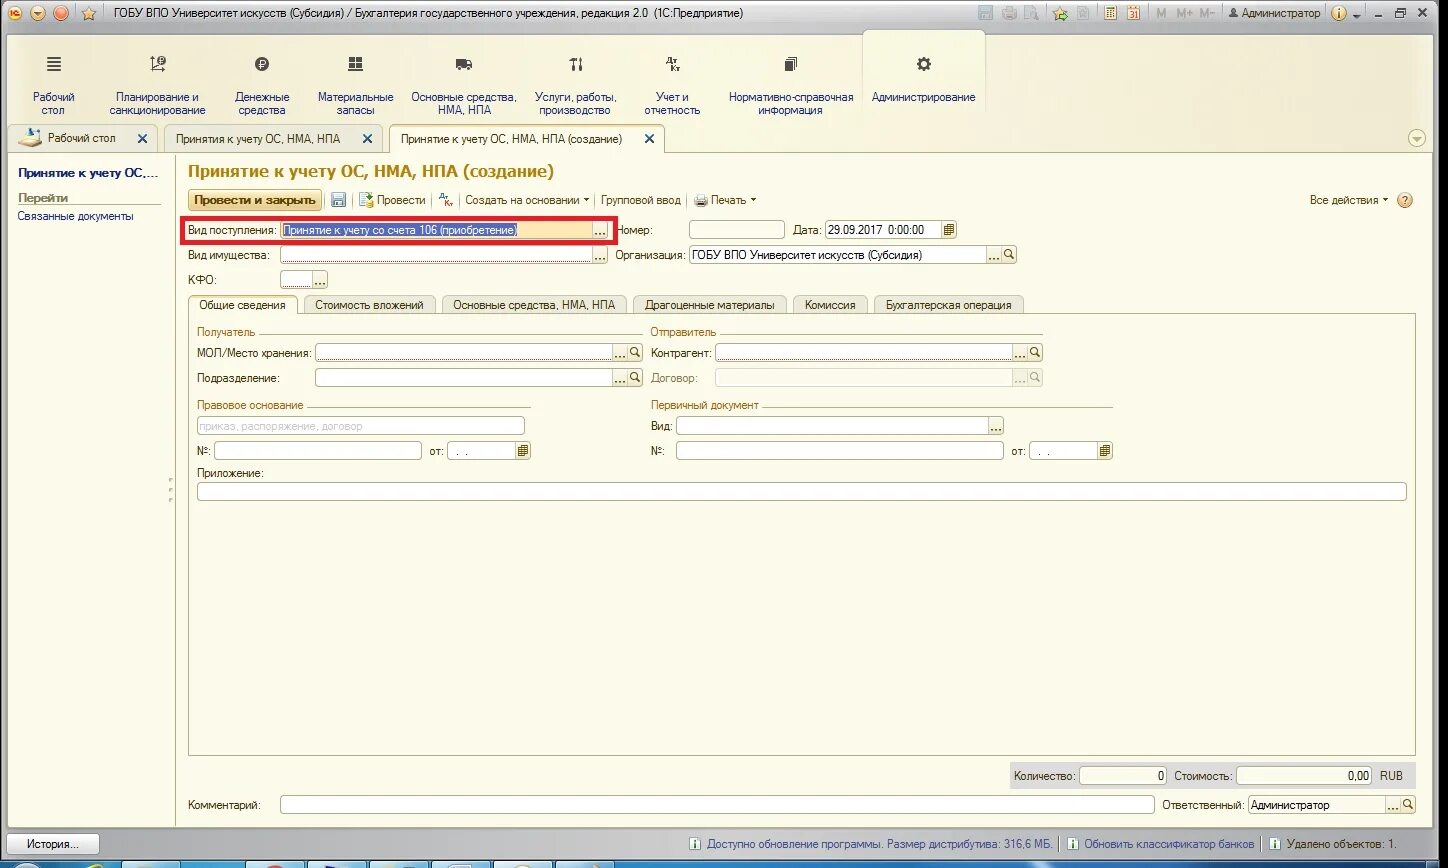Open Основные средства, НМА, НПА section

coord(464,84)
